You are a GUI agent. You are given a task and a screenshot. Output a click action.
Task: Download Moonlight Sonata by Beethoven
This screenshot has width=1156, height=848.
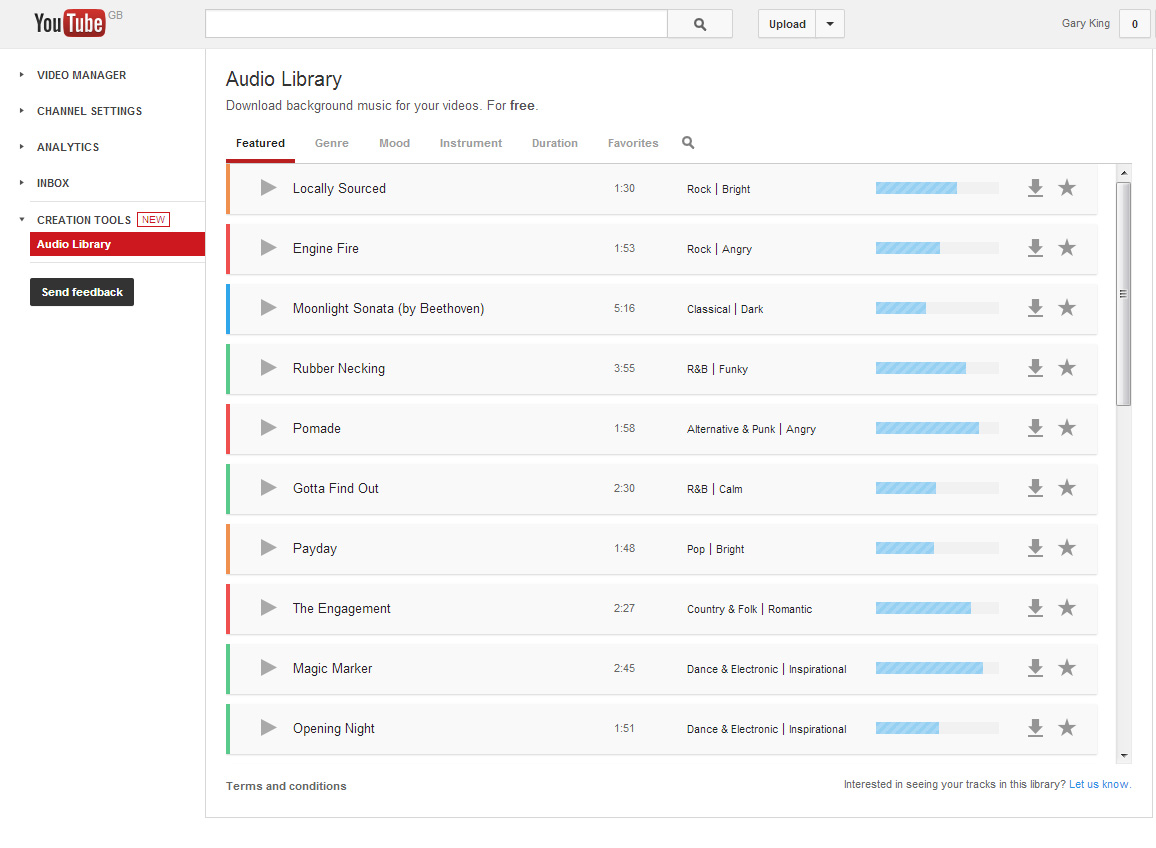[x=1035, y=308]
